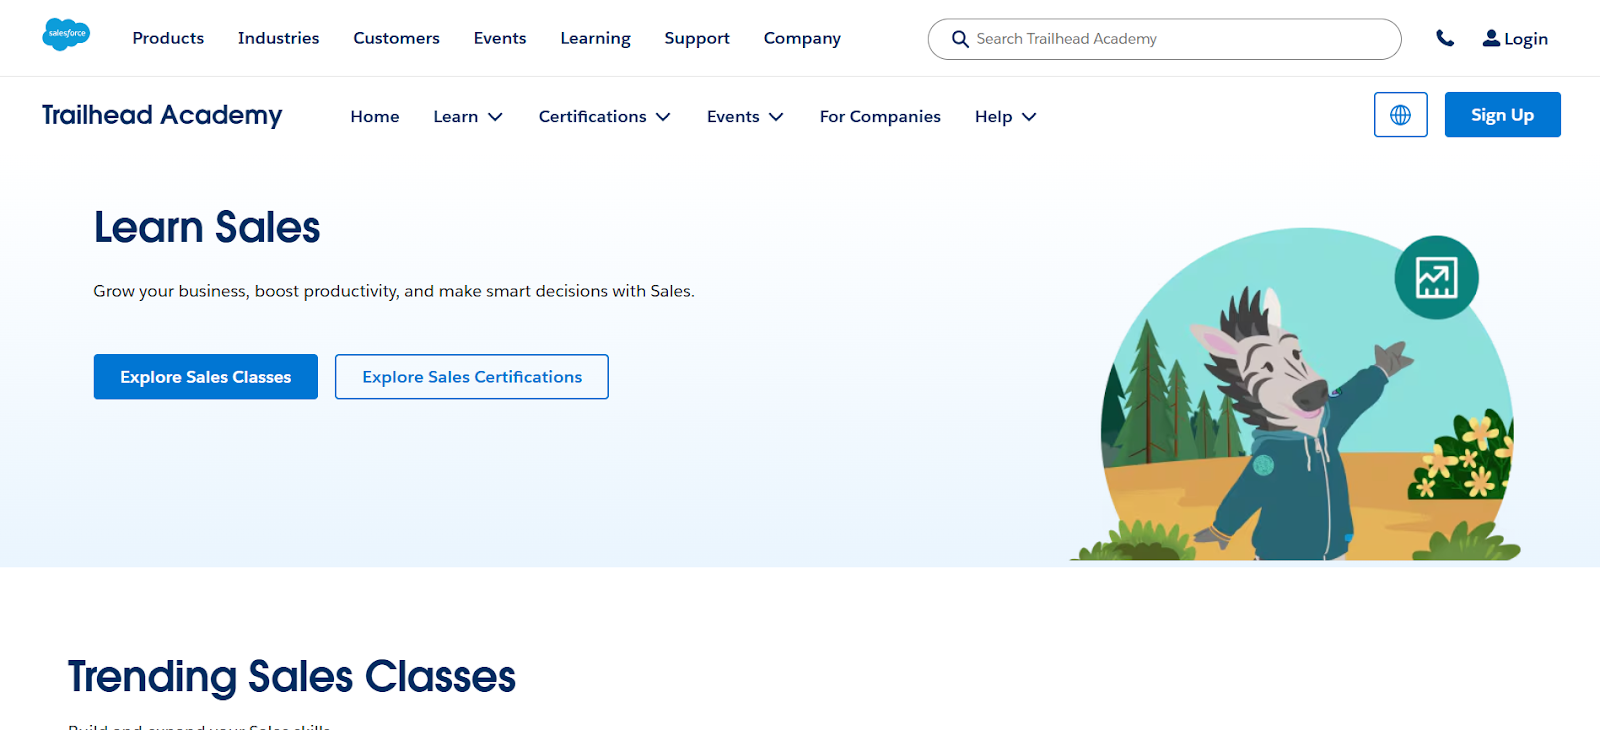Go to Trailhead Academy home title

(162, 115)
